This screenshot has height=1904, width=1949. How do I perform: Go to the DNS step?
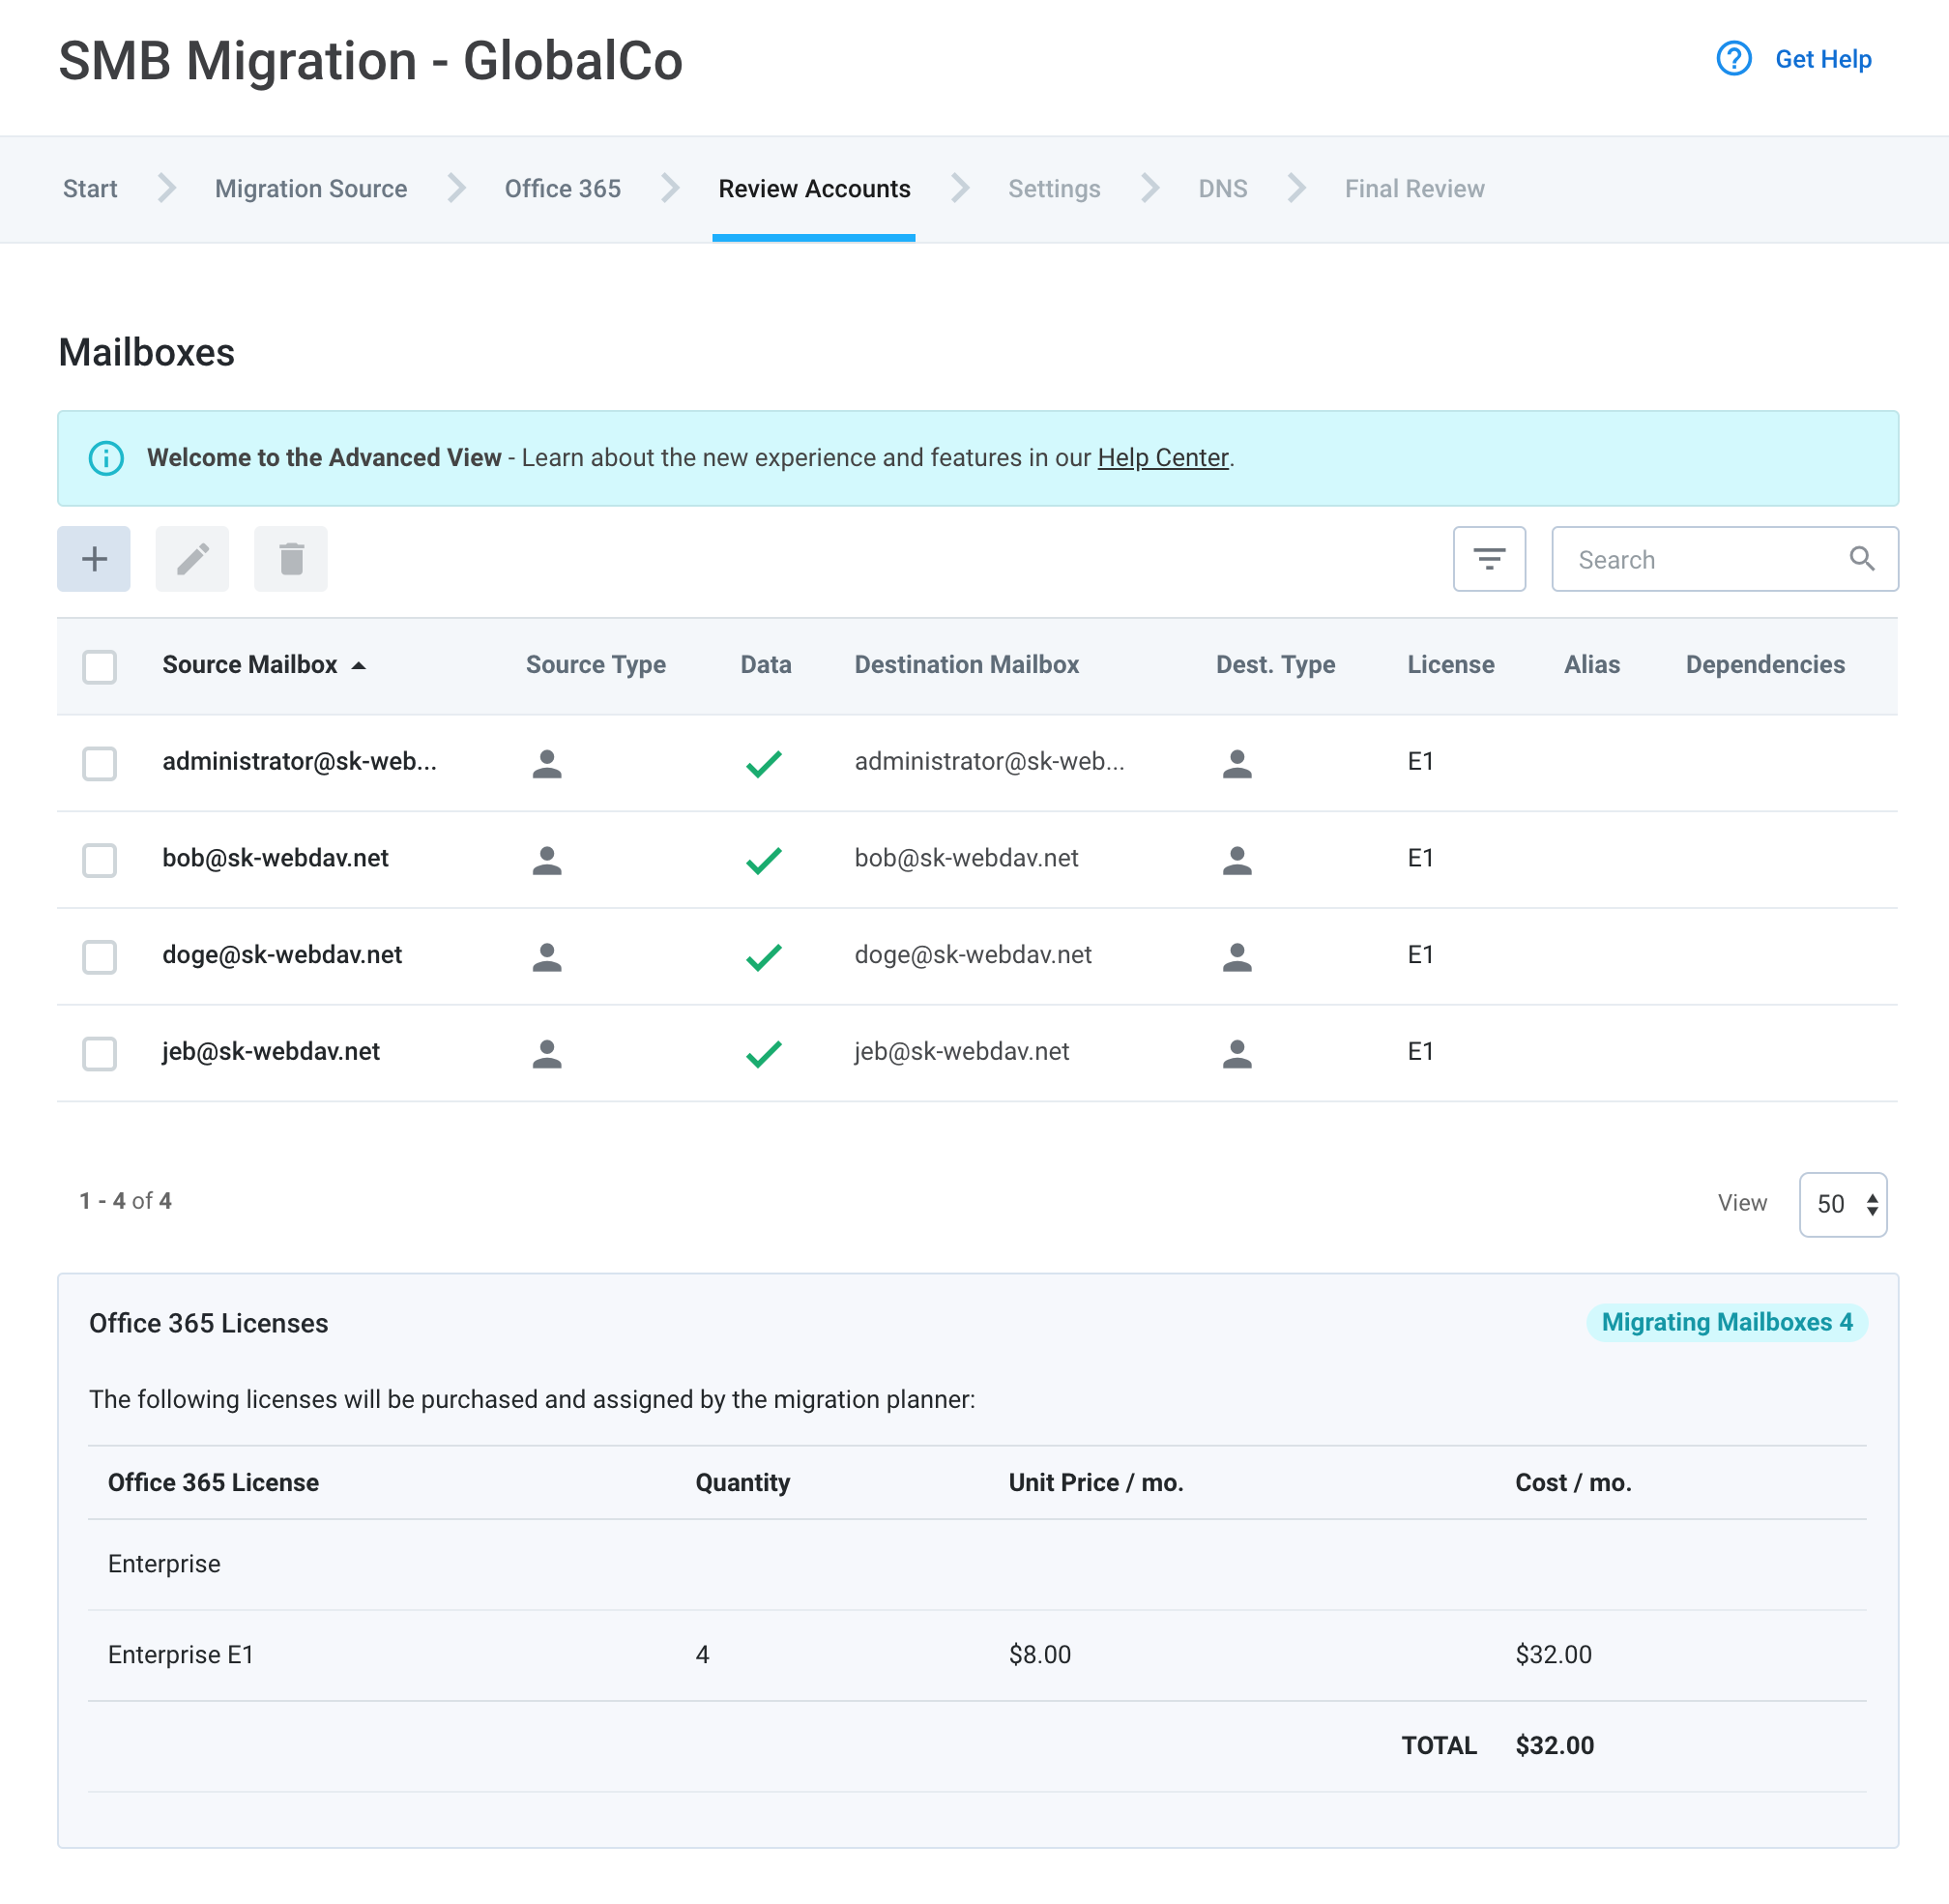tap(1222, 189)
